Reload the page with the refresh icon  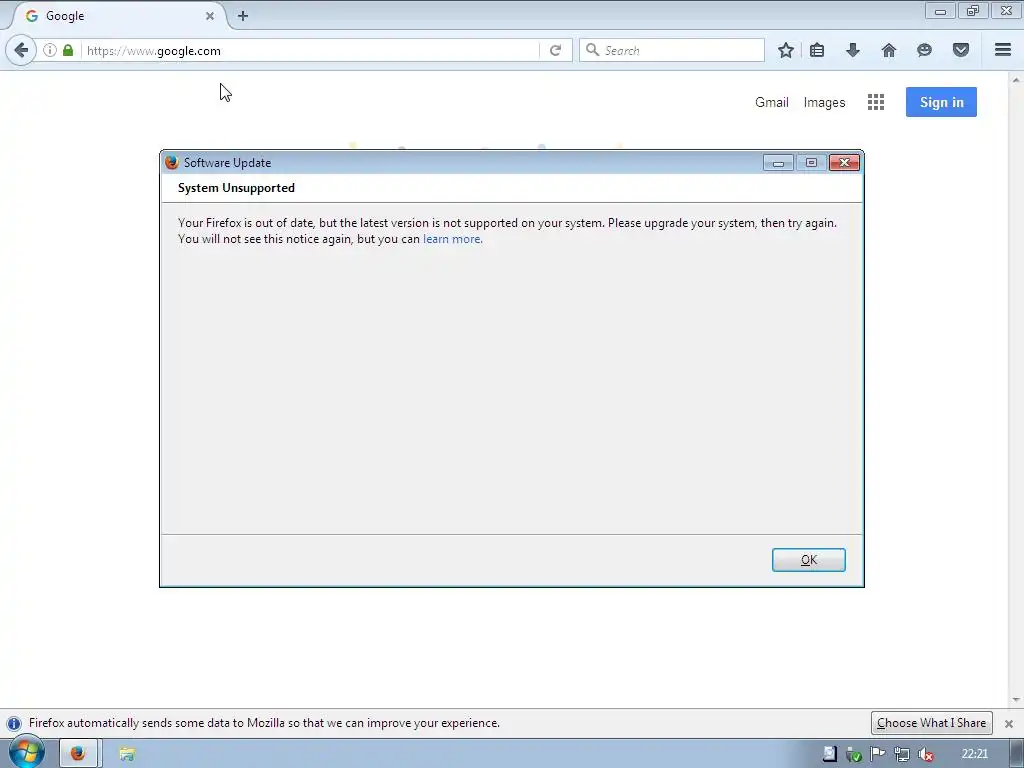555,50
